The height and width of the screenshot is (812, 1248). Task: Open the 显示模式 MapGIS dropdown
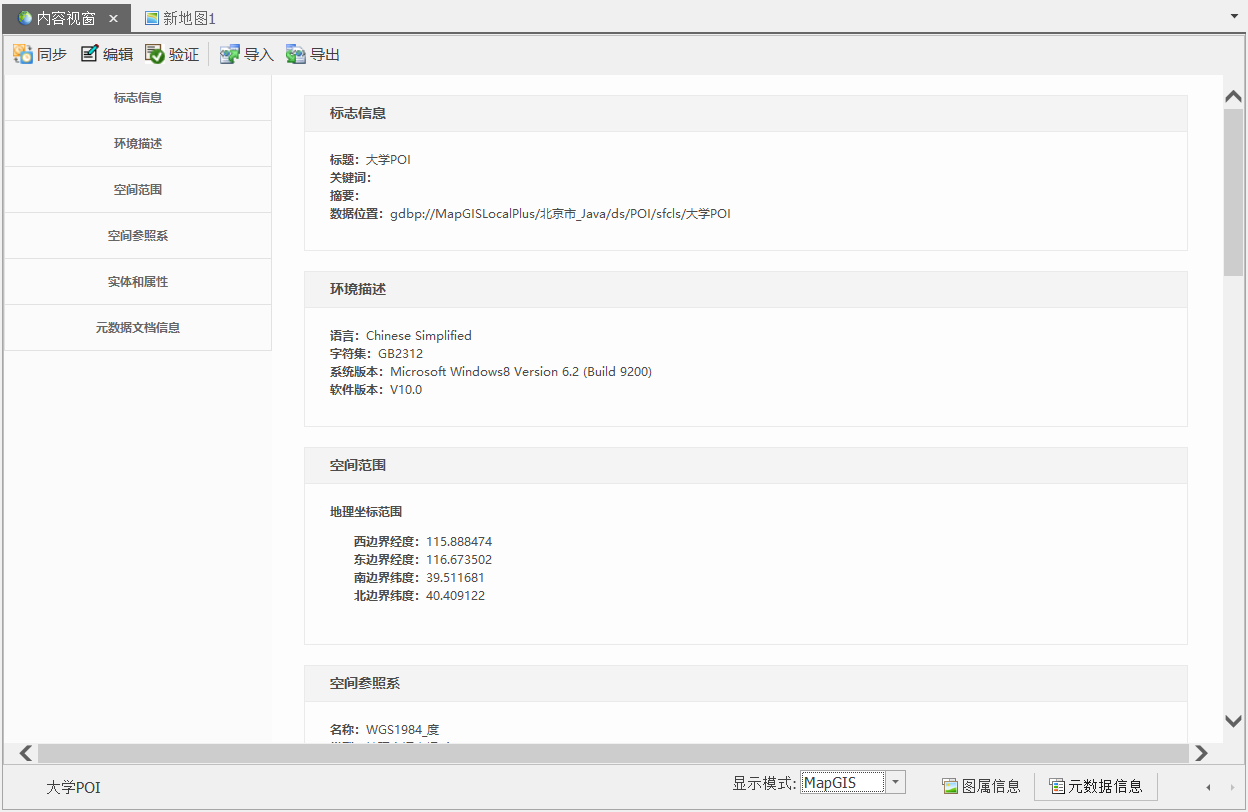pyautogui.click(x=896, y=783)
